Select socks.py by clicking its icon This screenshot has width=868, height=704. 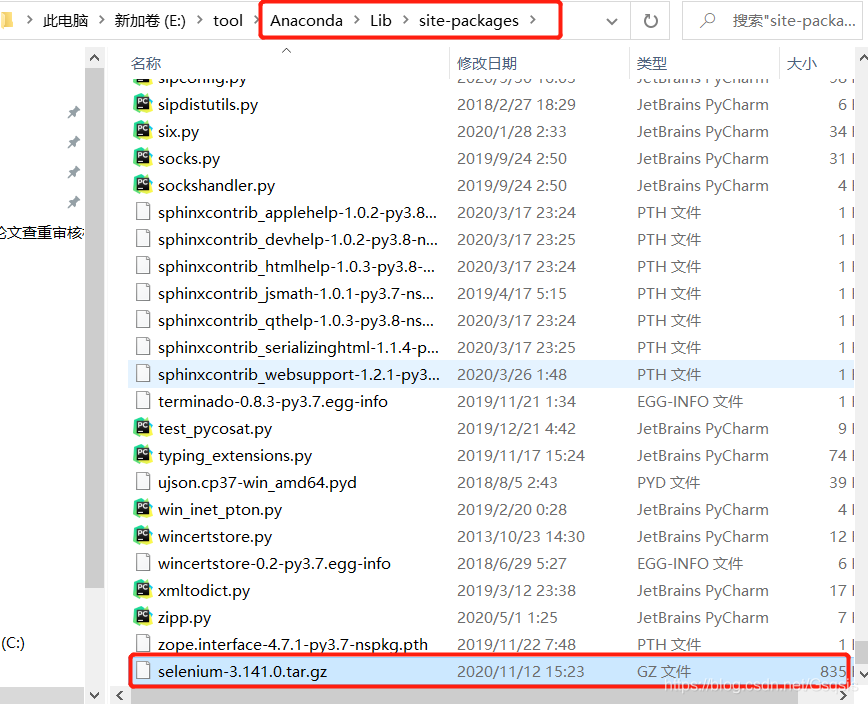142,158
